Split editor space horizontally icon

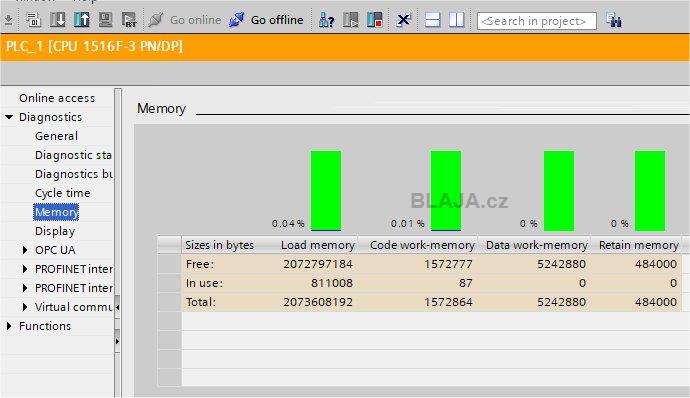pos(433,20)
